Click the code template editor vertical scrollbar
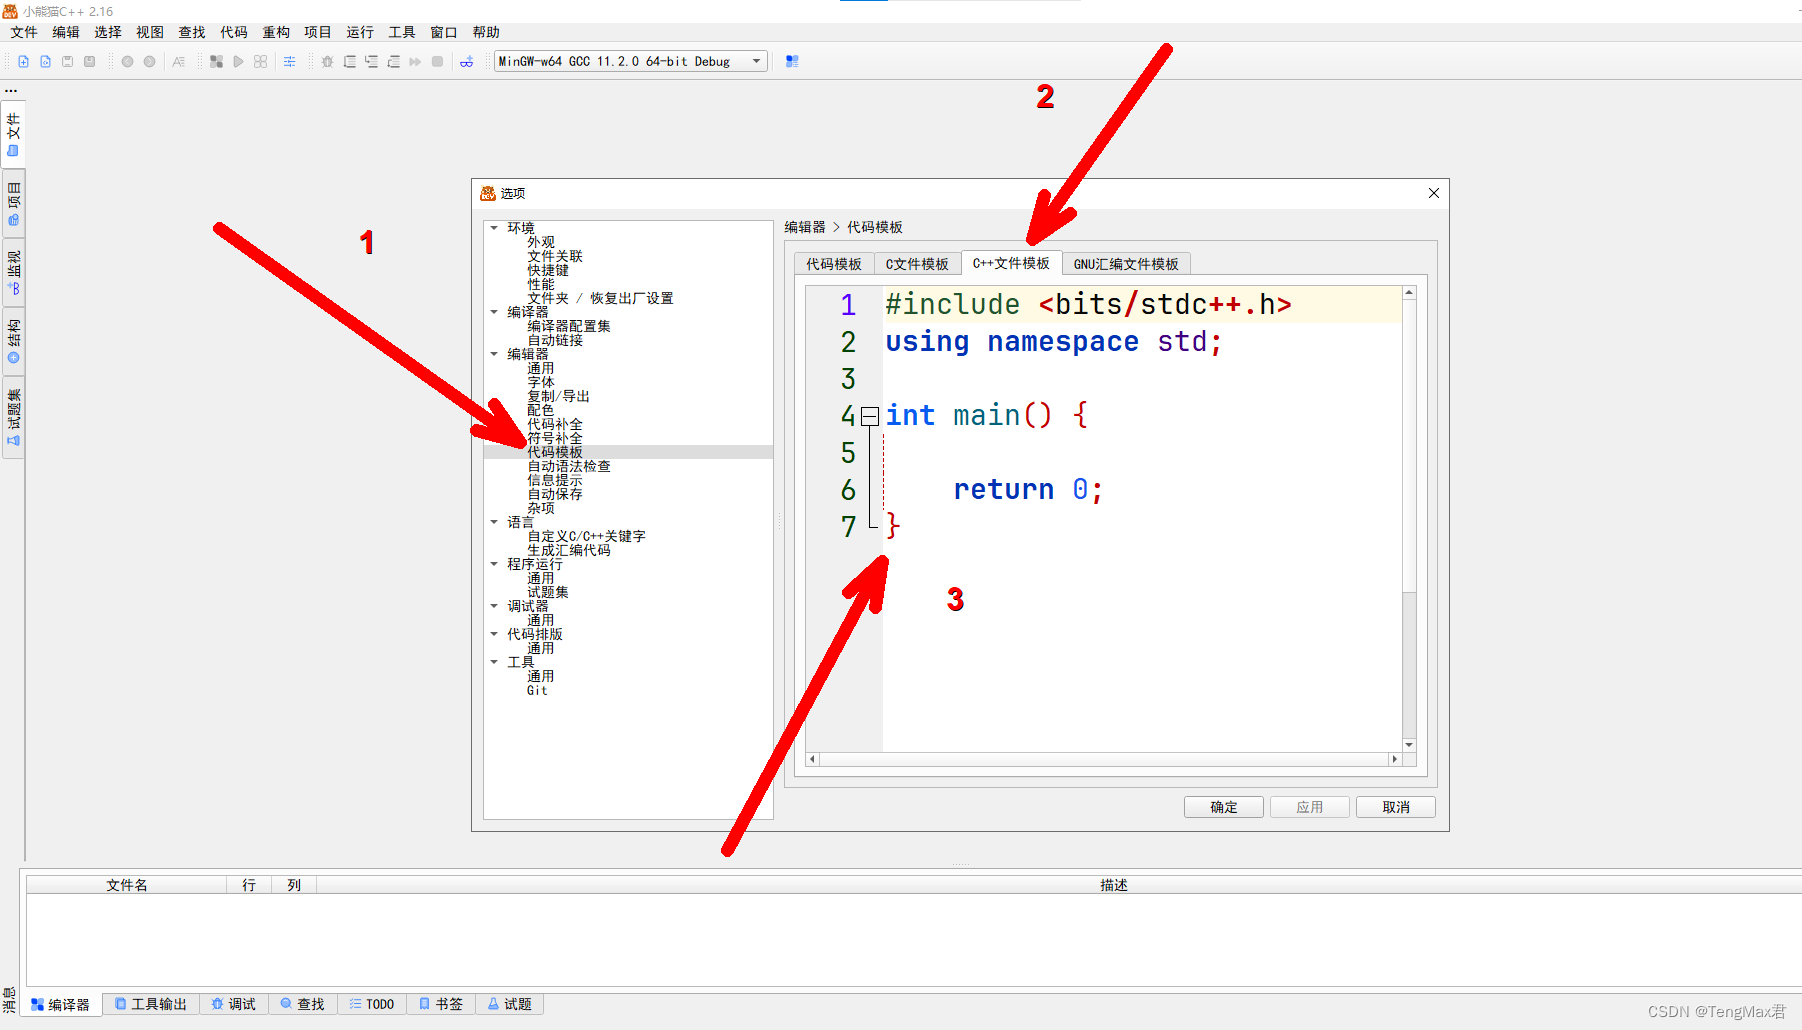Viewport: 1802px width, 1030px height. 1409,519
